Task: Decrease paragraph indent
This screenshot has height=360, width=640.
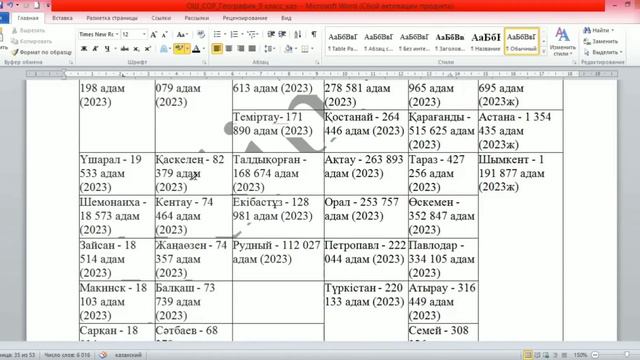Action: tap(271, 34)
